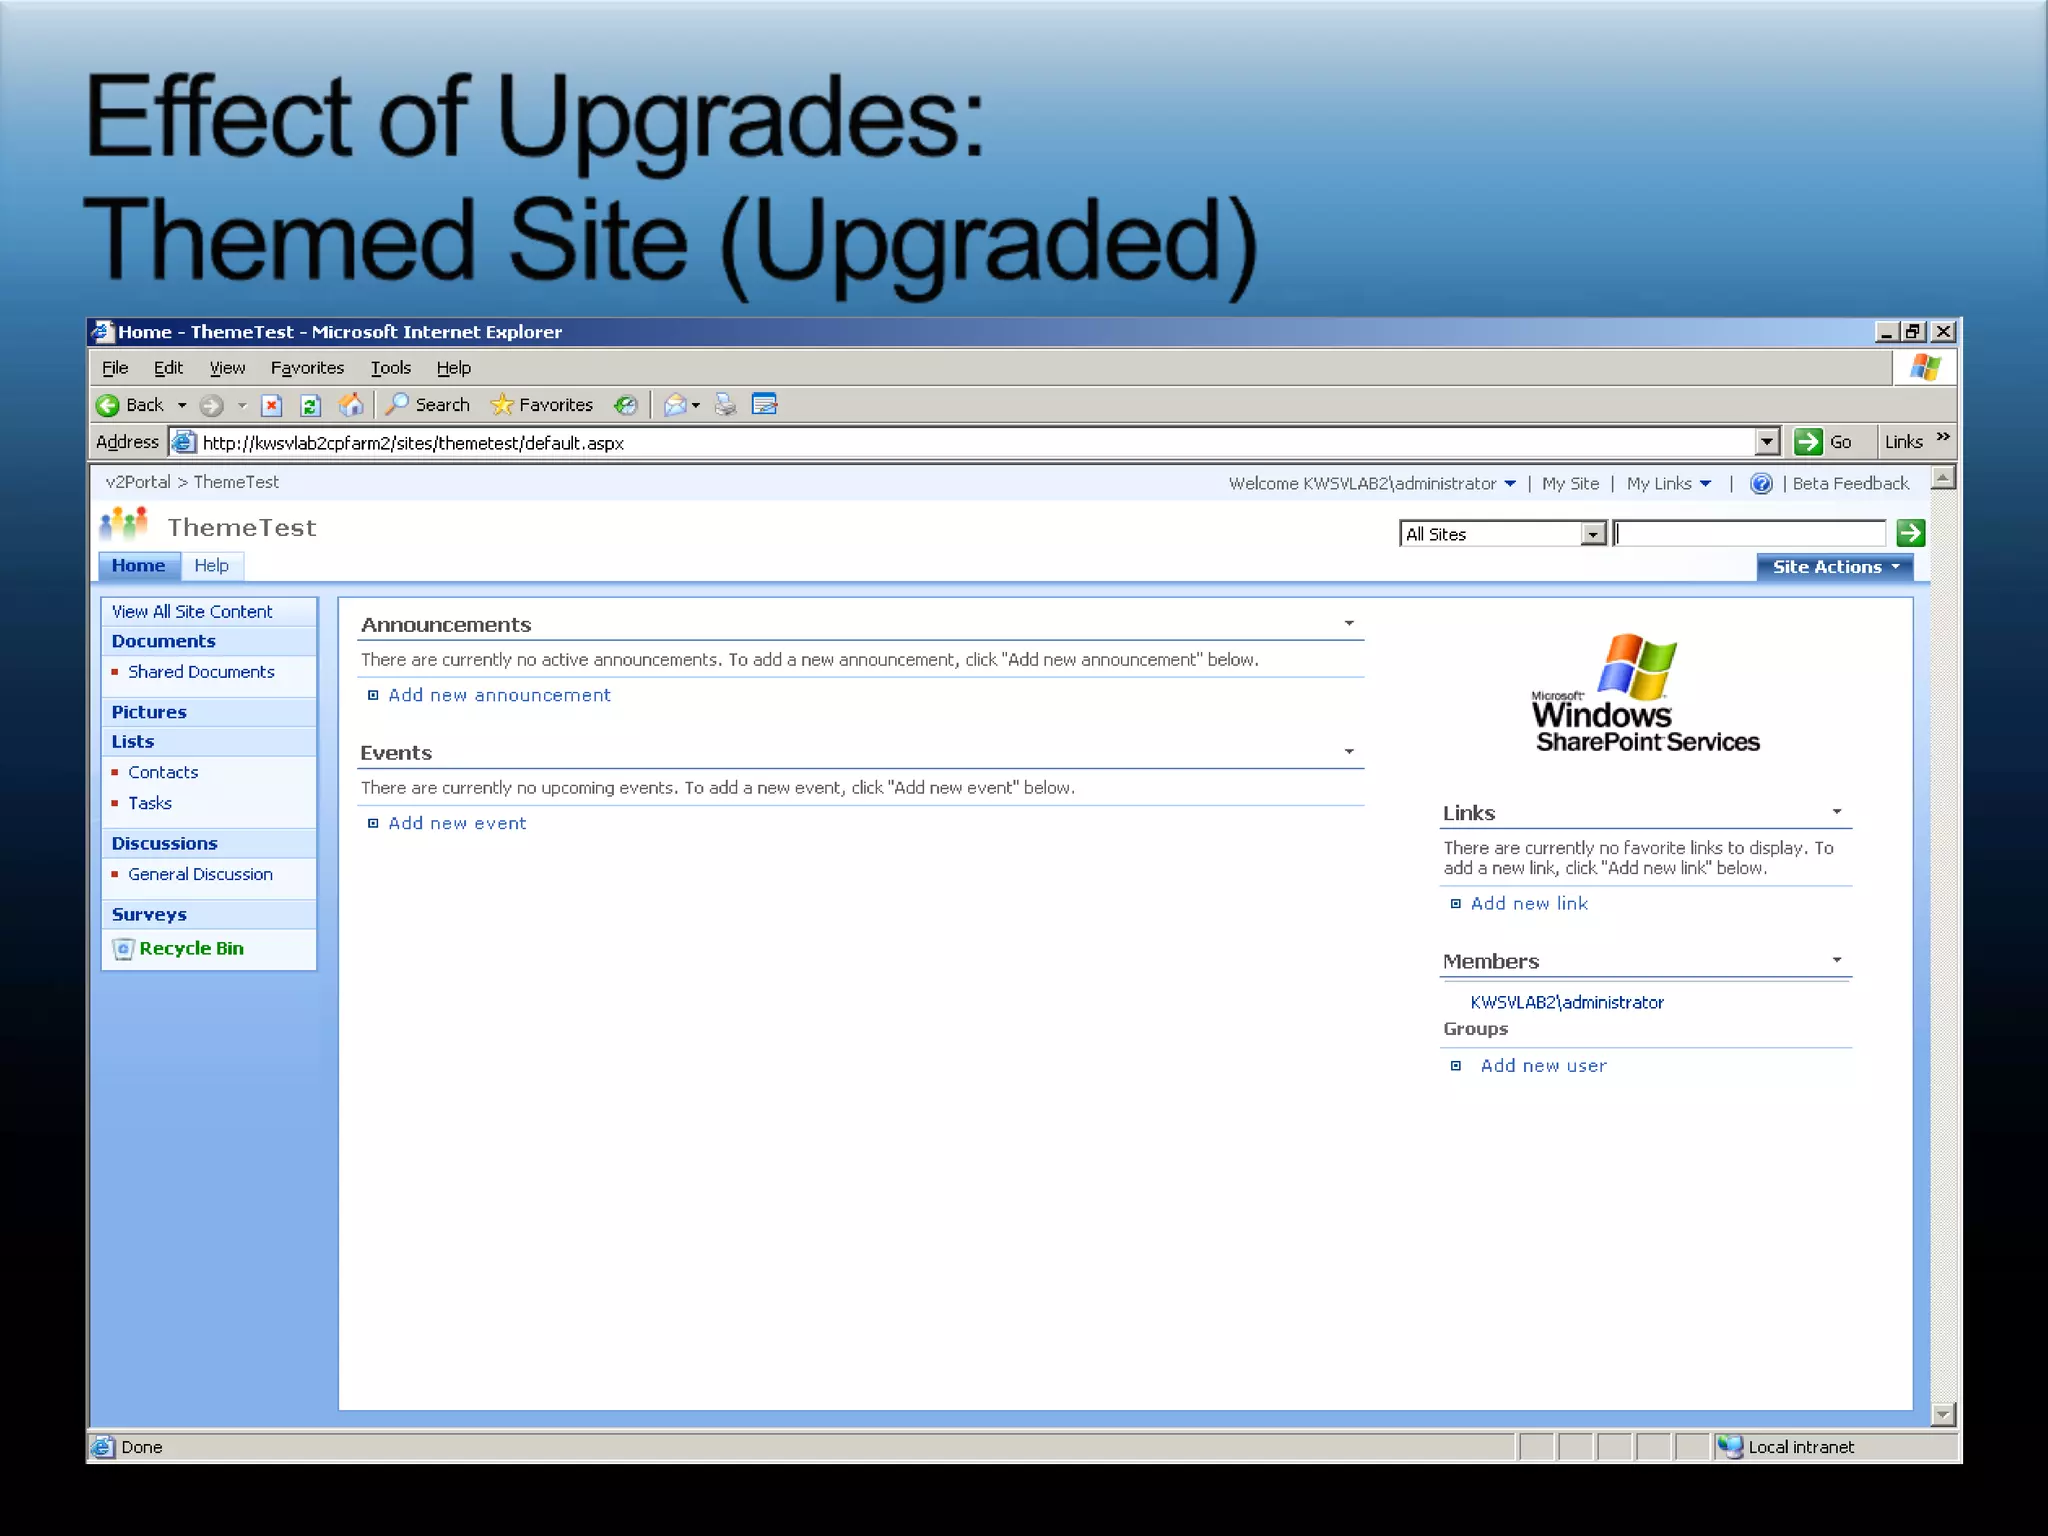Open Search from the toolbar

click(428, 405)
